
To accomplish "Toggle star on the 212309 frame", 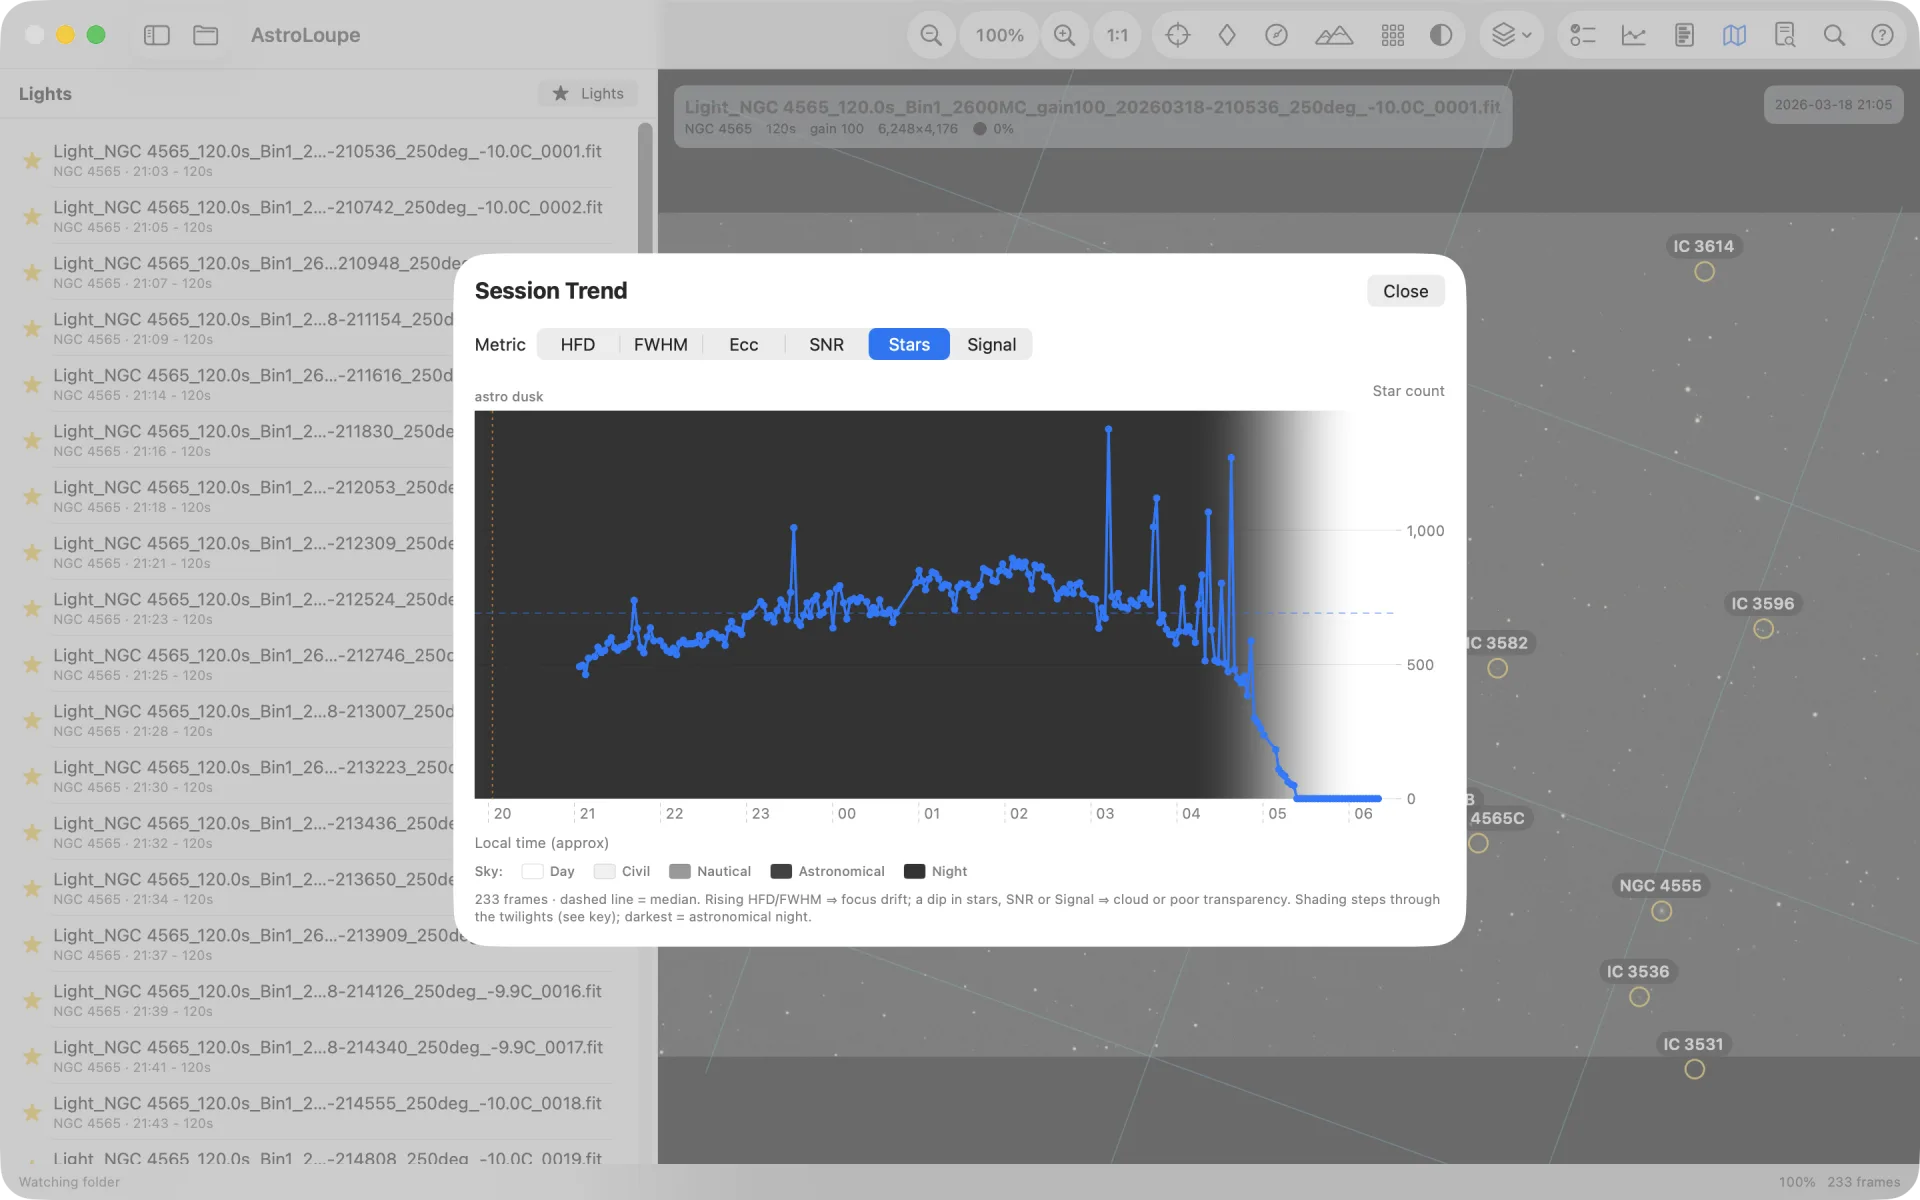I will pos(32,552).
